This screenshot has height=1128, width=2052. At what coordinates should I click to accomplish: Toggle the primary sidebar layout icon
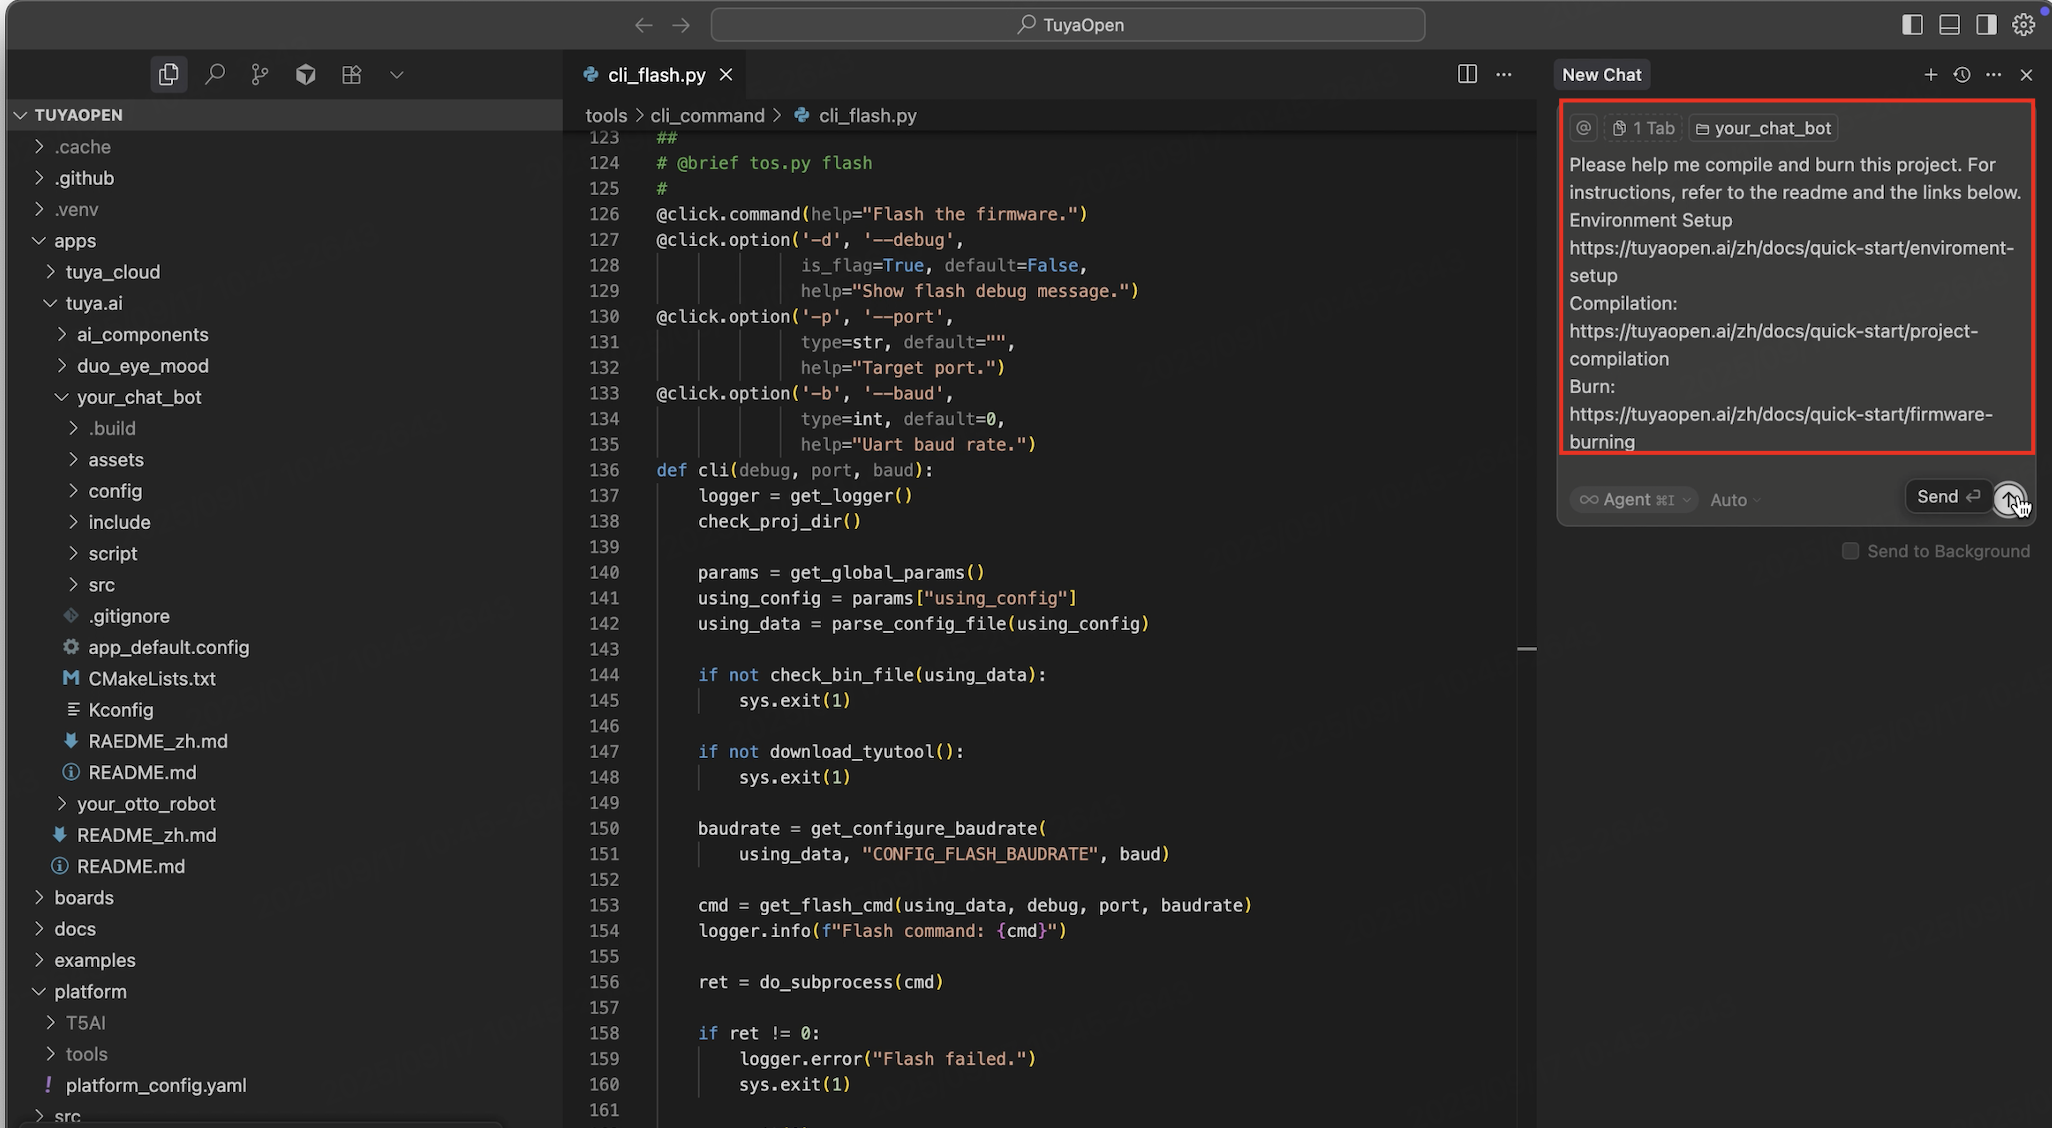point(1912,25)
